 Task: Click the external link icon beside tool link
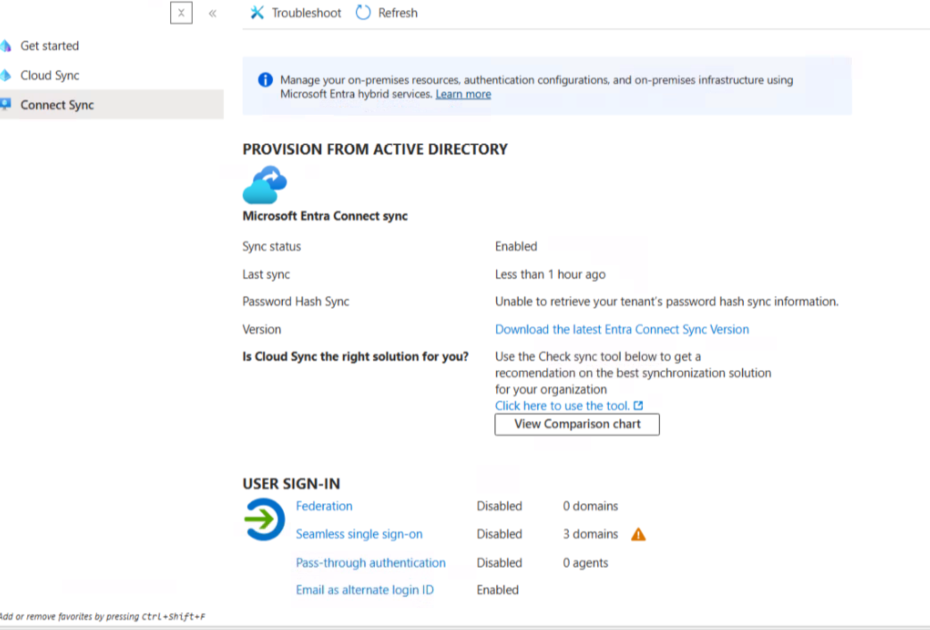pos(638,406)
